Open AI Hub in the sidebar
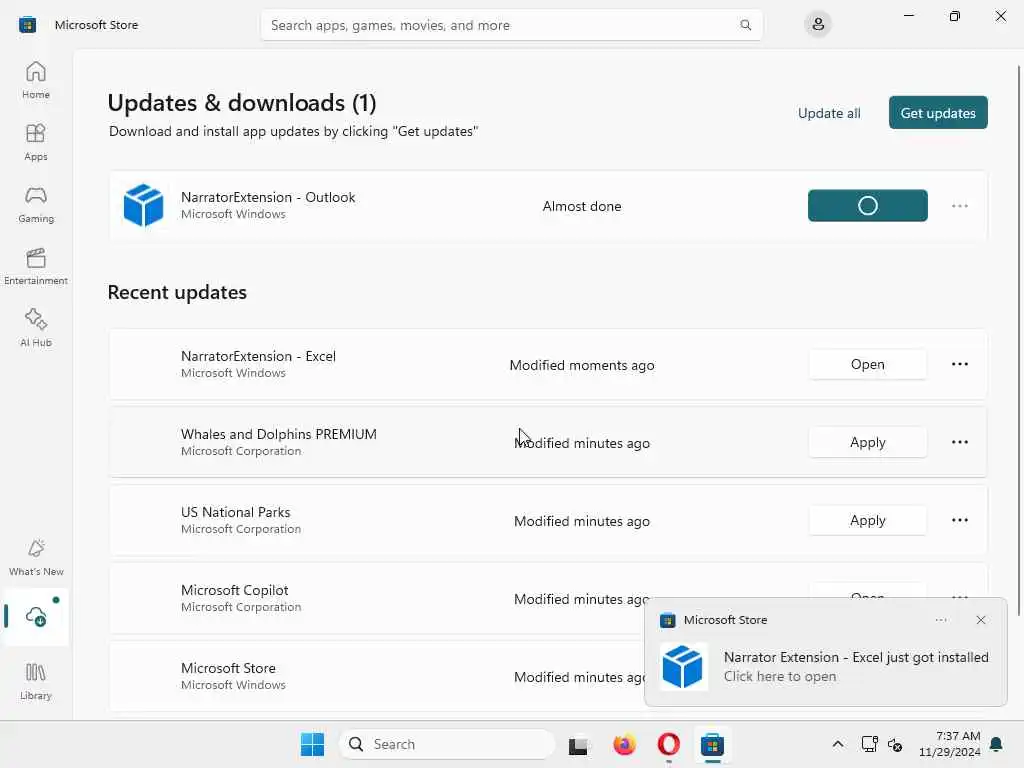 36,328
